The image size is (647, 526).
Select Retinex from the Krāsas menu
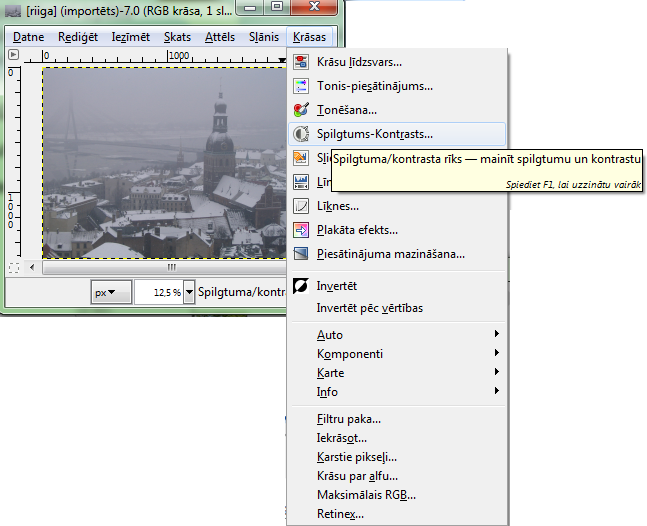[340, 514]
